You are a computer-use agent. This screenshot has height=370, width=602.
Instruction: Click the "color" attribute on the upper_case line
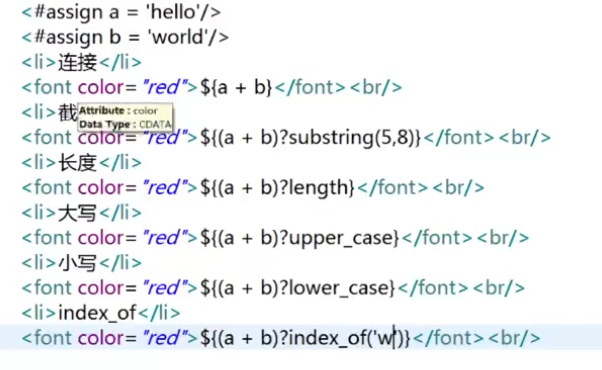[101, 238]
